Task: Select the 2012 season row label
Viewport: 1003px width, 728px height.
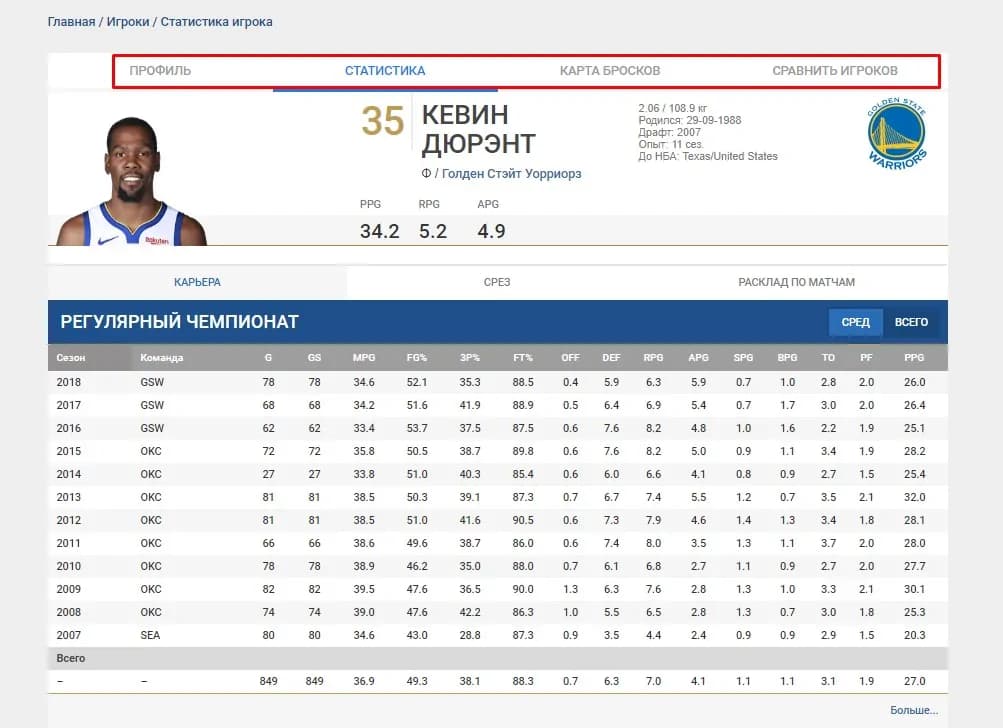Action: click(68, 520)
